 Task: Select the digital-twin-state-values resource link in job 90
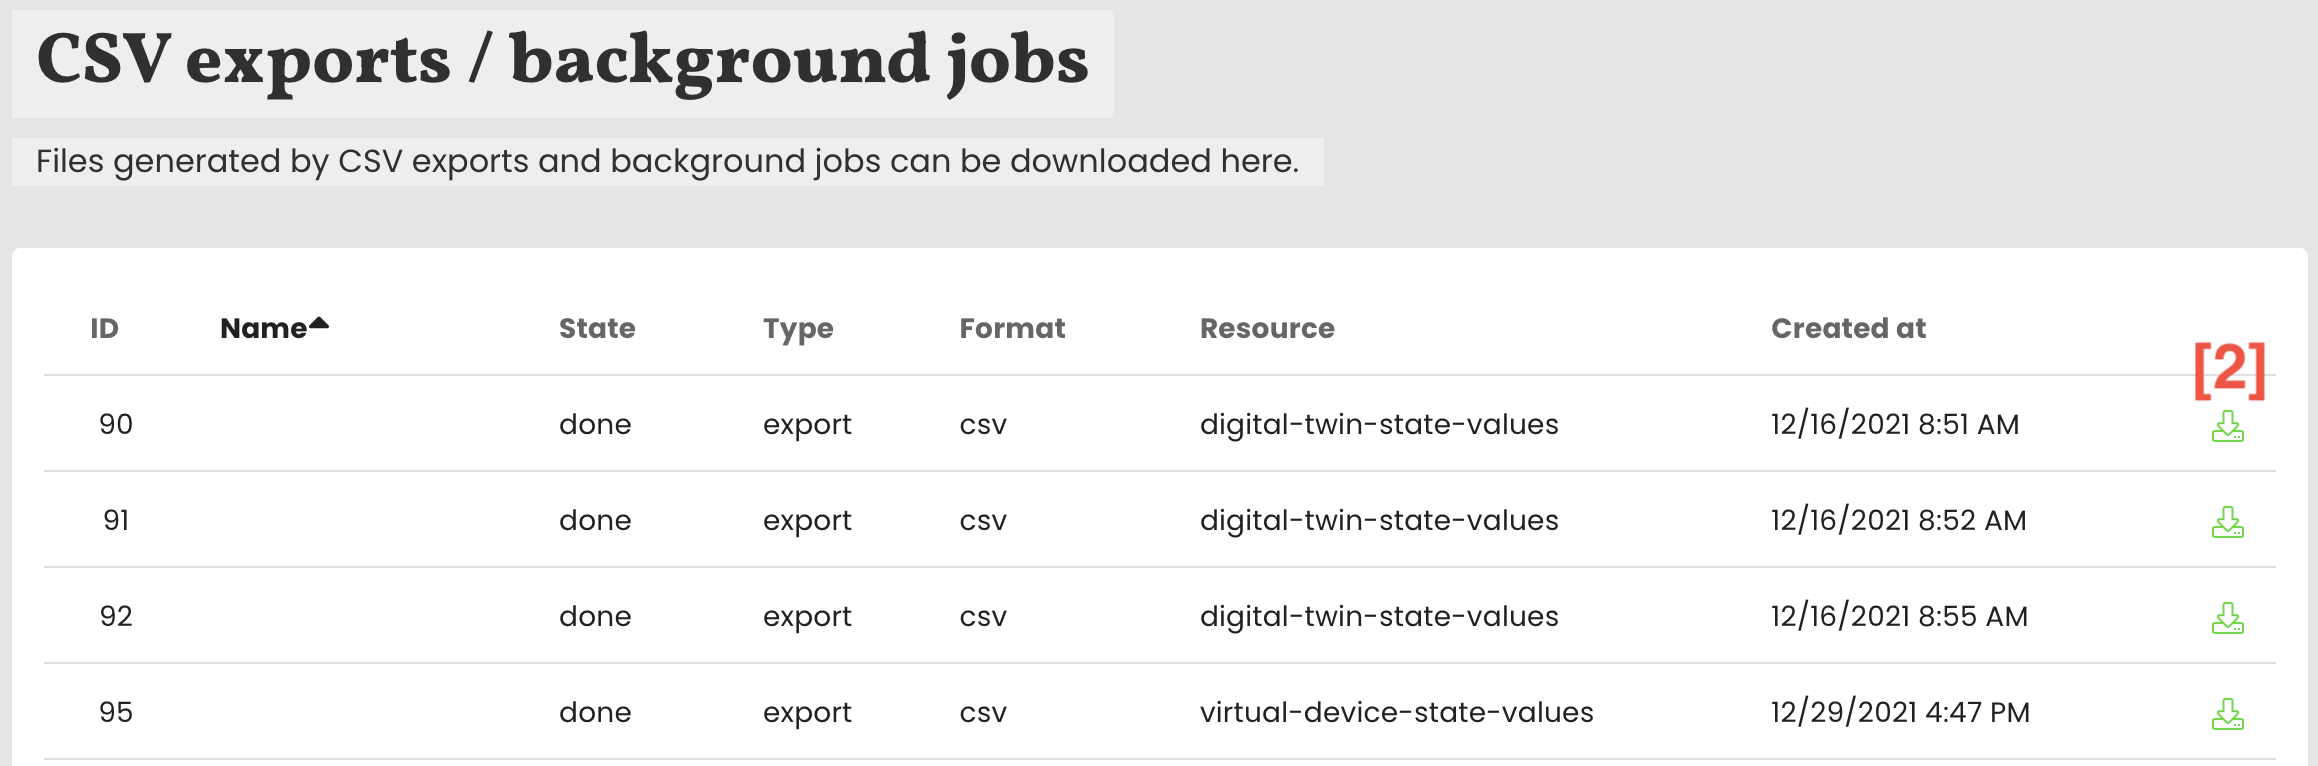click(1379, 424)
